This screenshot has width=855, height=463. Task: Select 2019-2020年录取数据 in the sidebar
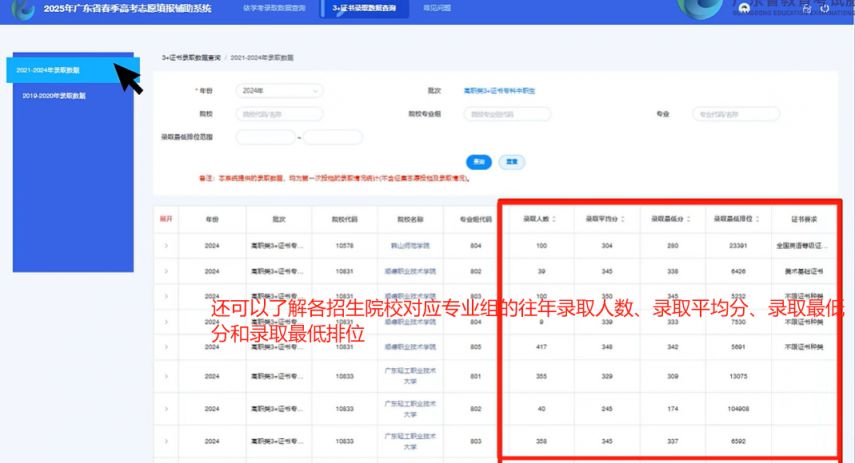click(54, 96)
